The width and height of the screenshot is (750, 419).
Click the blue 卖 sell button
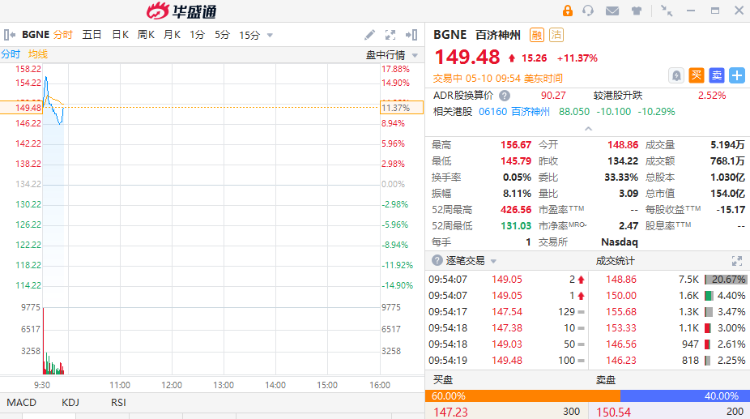coord(717,76)
